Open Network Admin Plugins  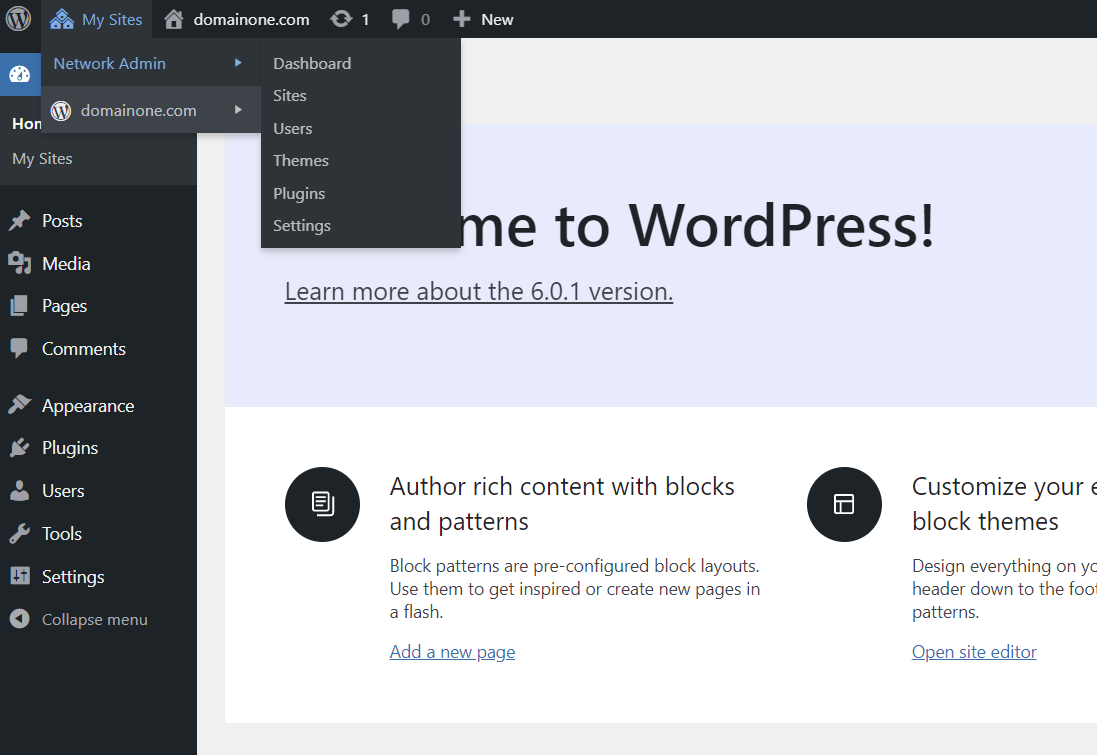[x=299, y=193]
